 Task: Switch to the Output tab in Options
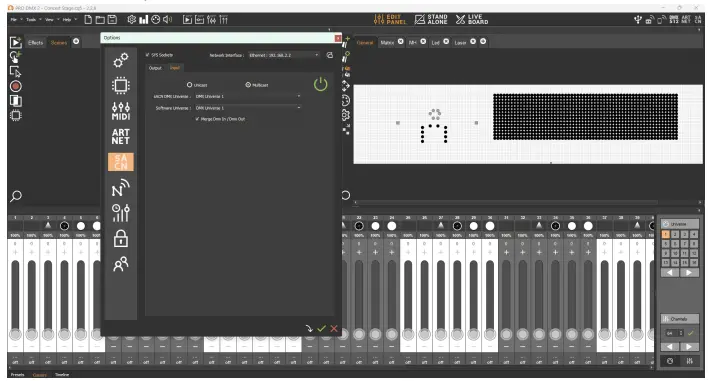pyautogui.click(x=155, y=68)
